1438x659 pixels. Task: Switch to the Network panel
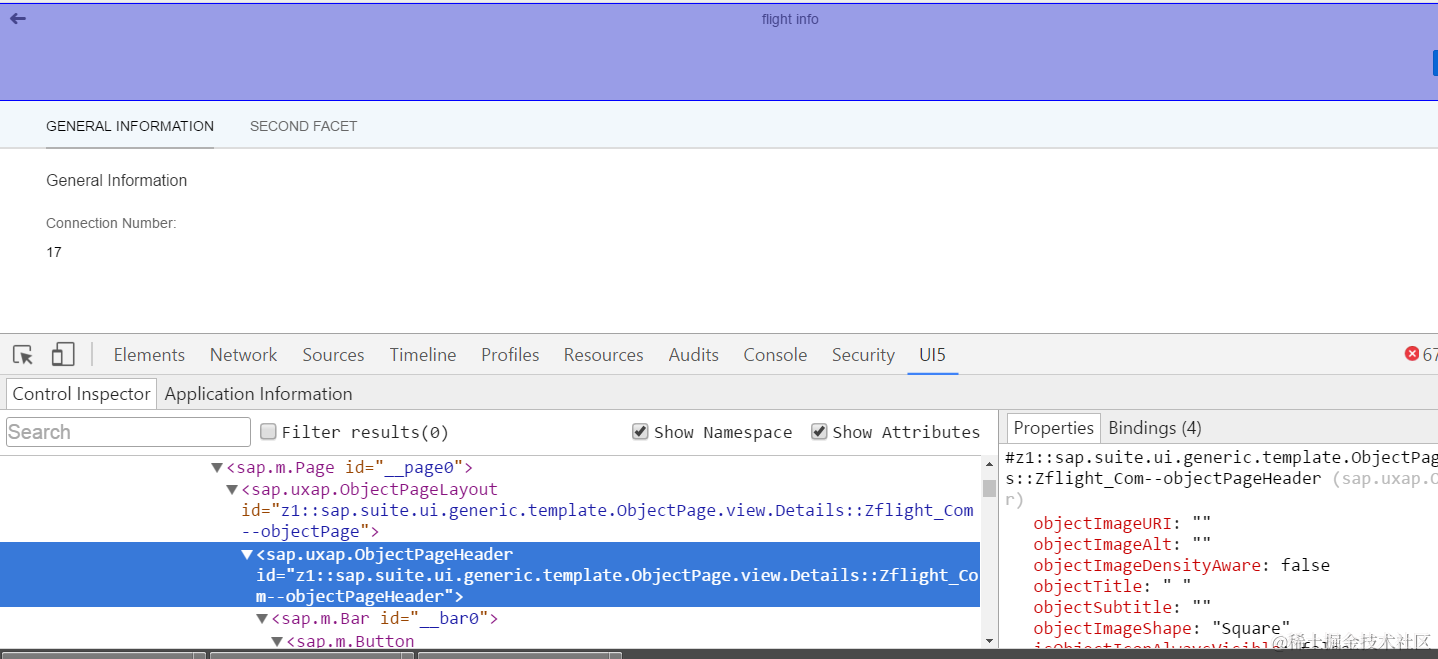(243, 355)
